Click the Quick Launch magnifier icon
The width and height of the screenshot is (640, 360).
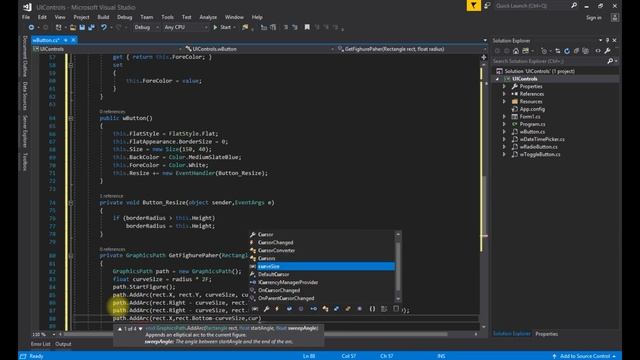pos(574,6)
